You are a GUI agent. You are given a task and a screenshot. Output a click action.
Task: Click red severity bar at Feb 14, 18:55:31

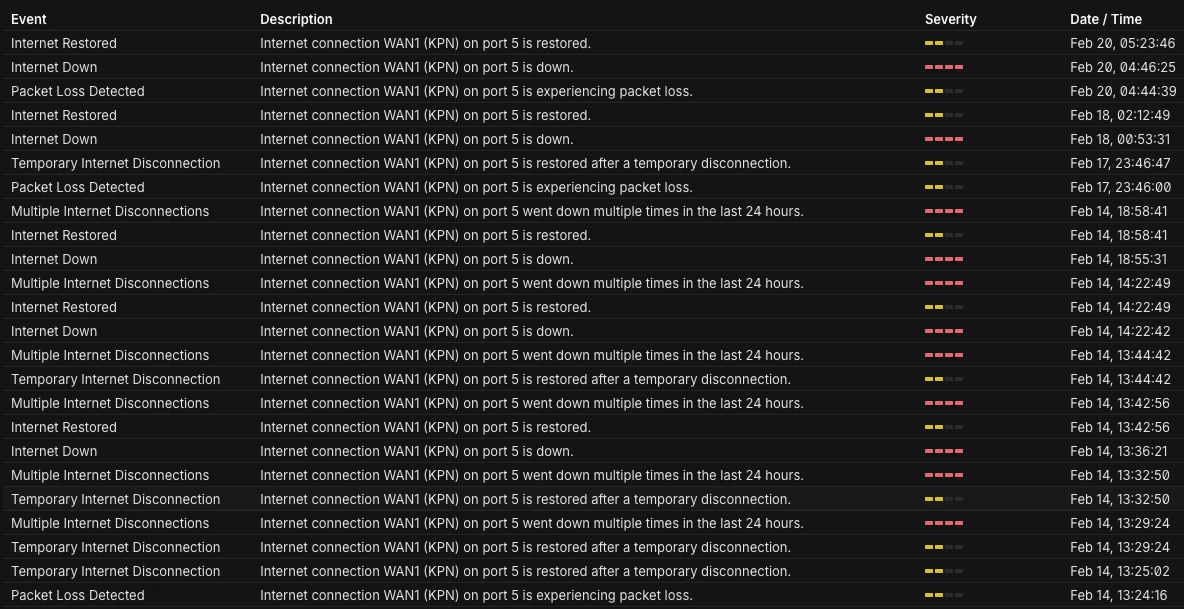point(943,259)
